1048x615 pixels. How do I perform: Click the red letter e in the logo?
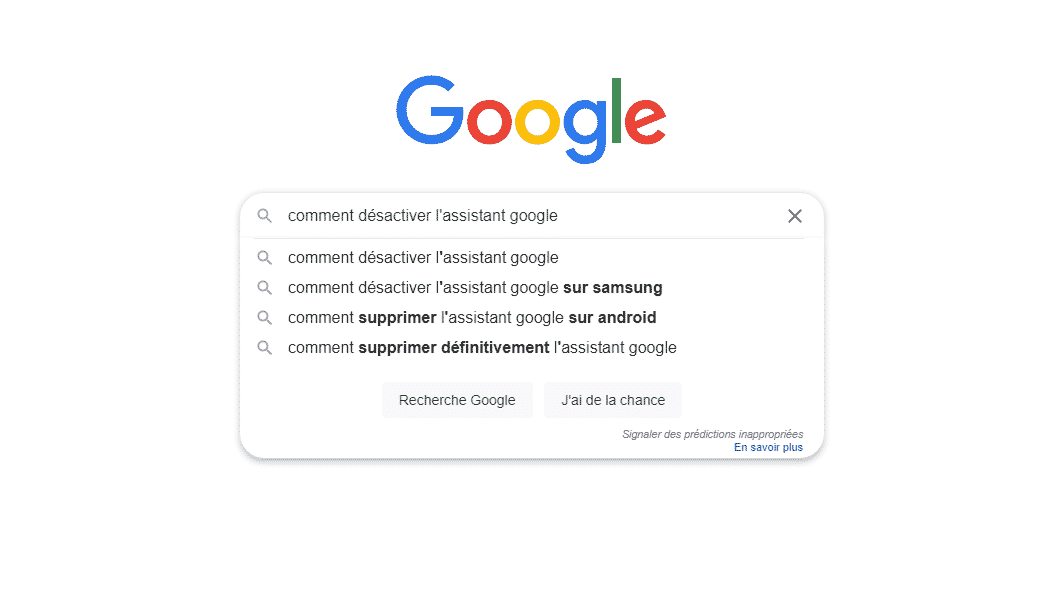coord(645,121)
